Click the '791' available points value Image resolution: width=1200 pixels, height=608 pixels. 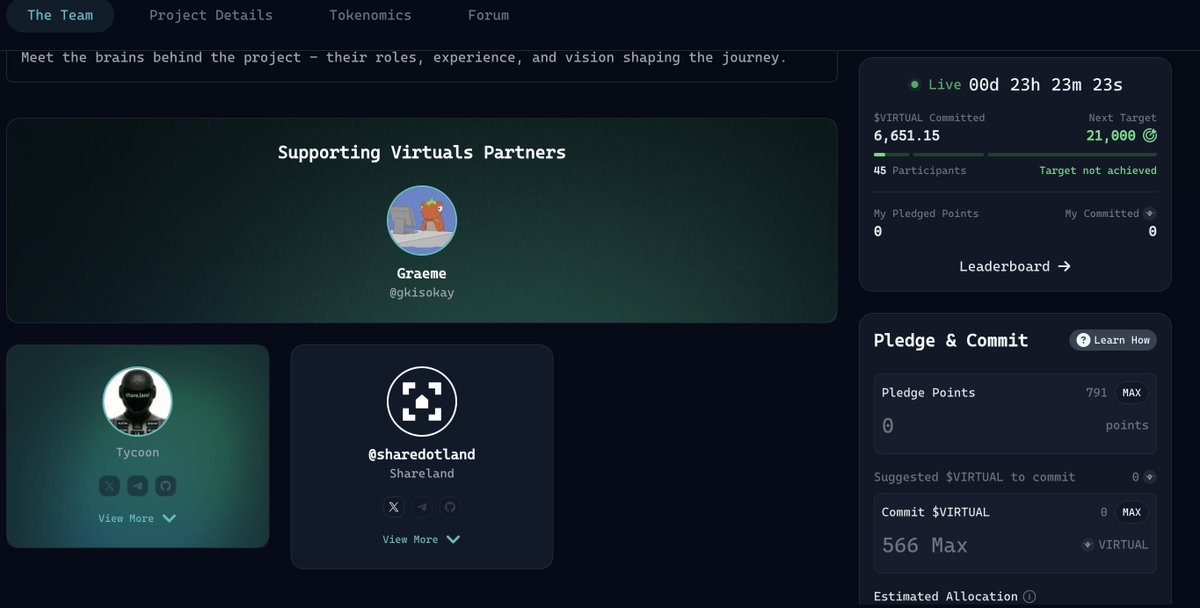pyautogui.click(x=1096, y=393)
